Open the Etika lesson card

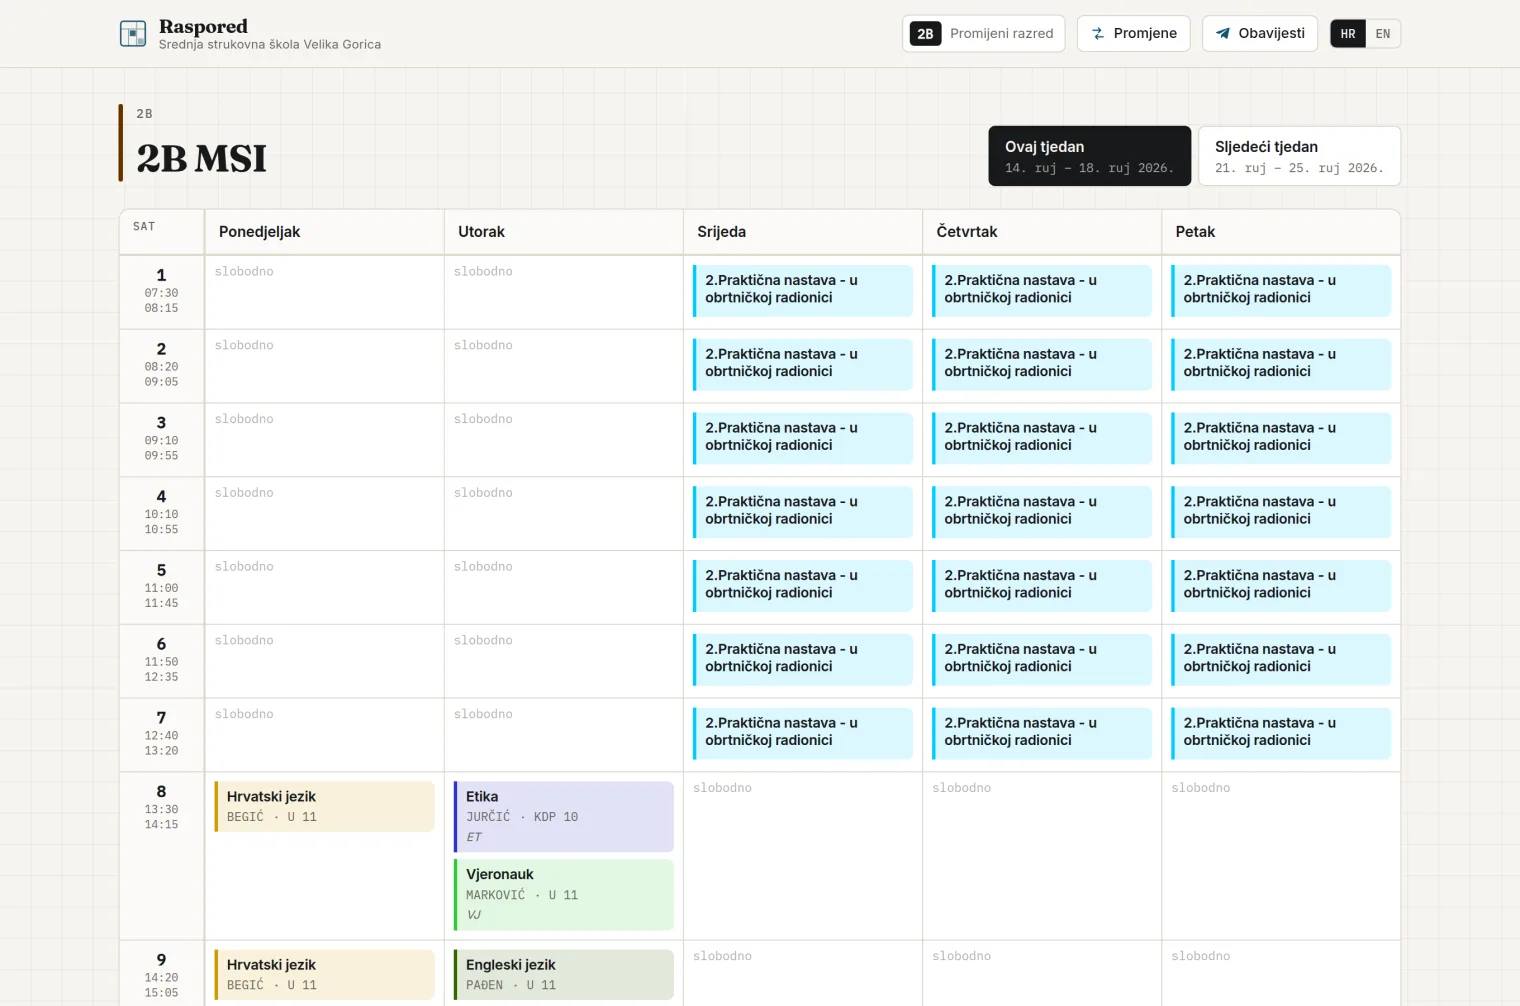tap(563, 817)
